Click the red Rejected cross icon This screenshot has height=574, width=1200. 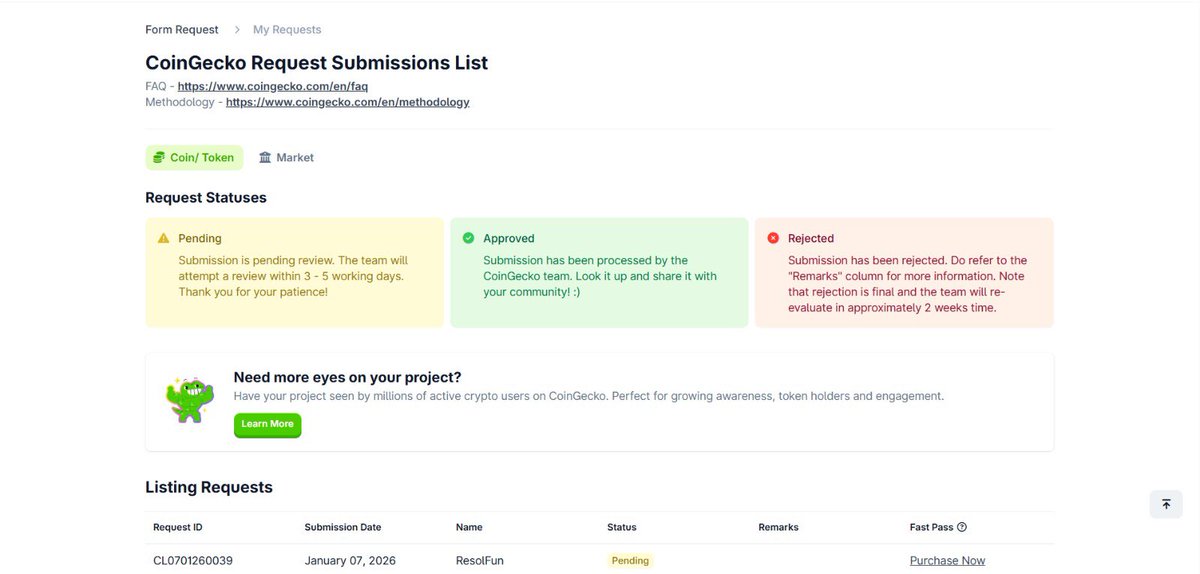click(x=773, y=238)
